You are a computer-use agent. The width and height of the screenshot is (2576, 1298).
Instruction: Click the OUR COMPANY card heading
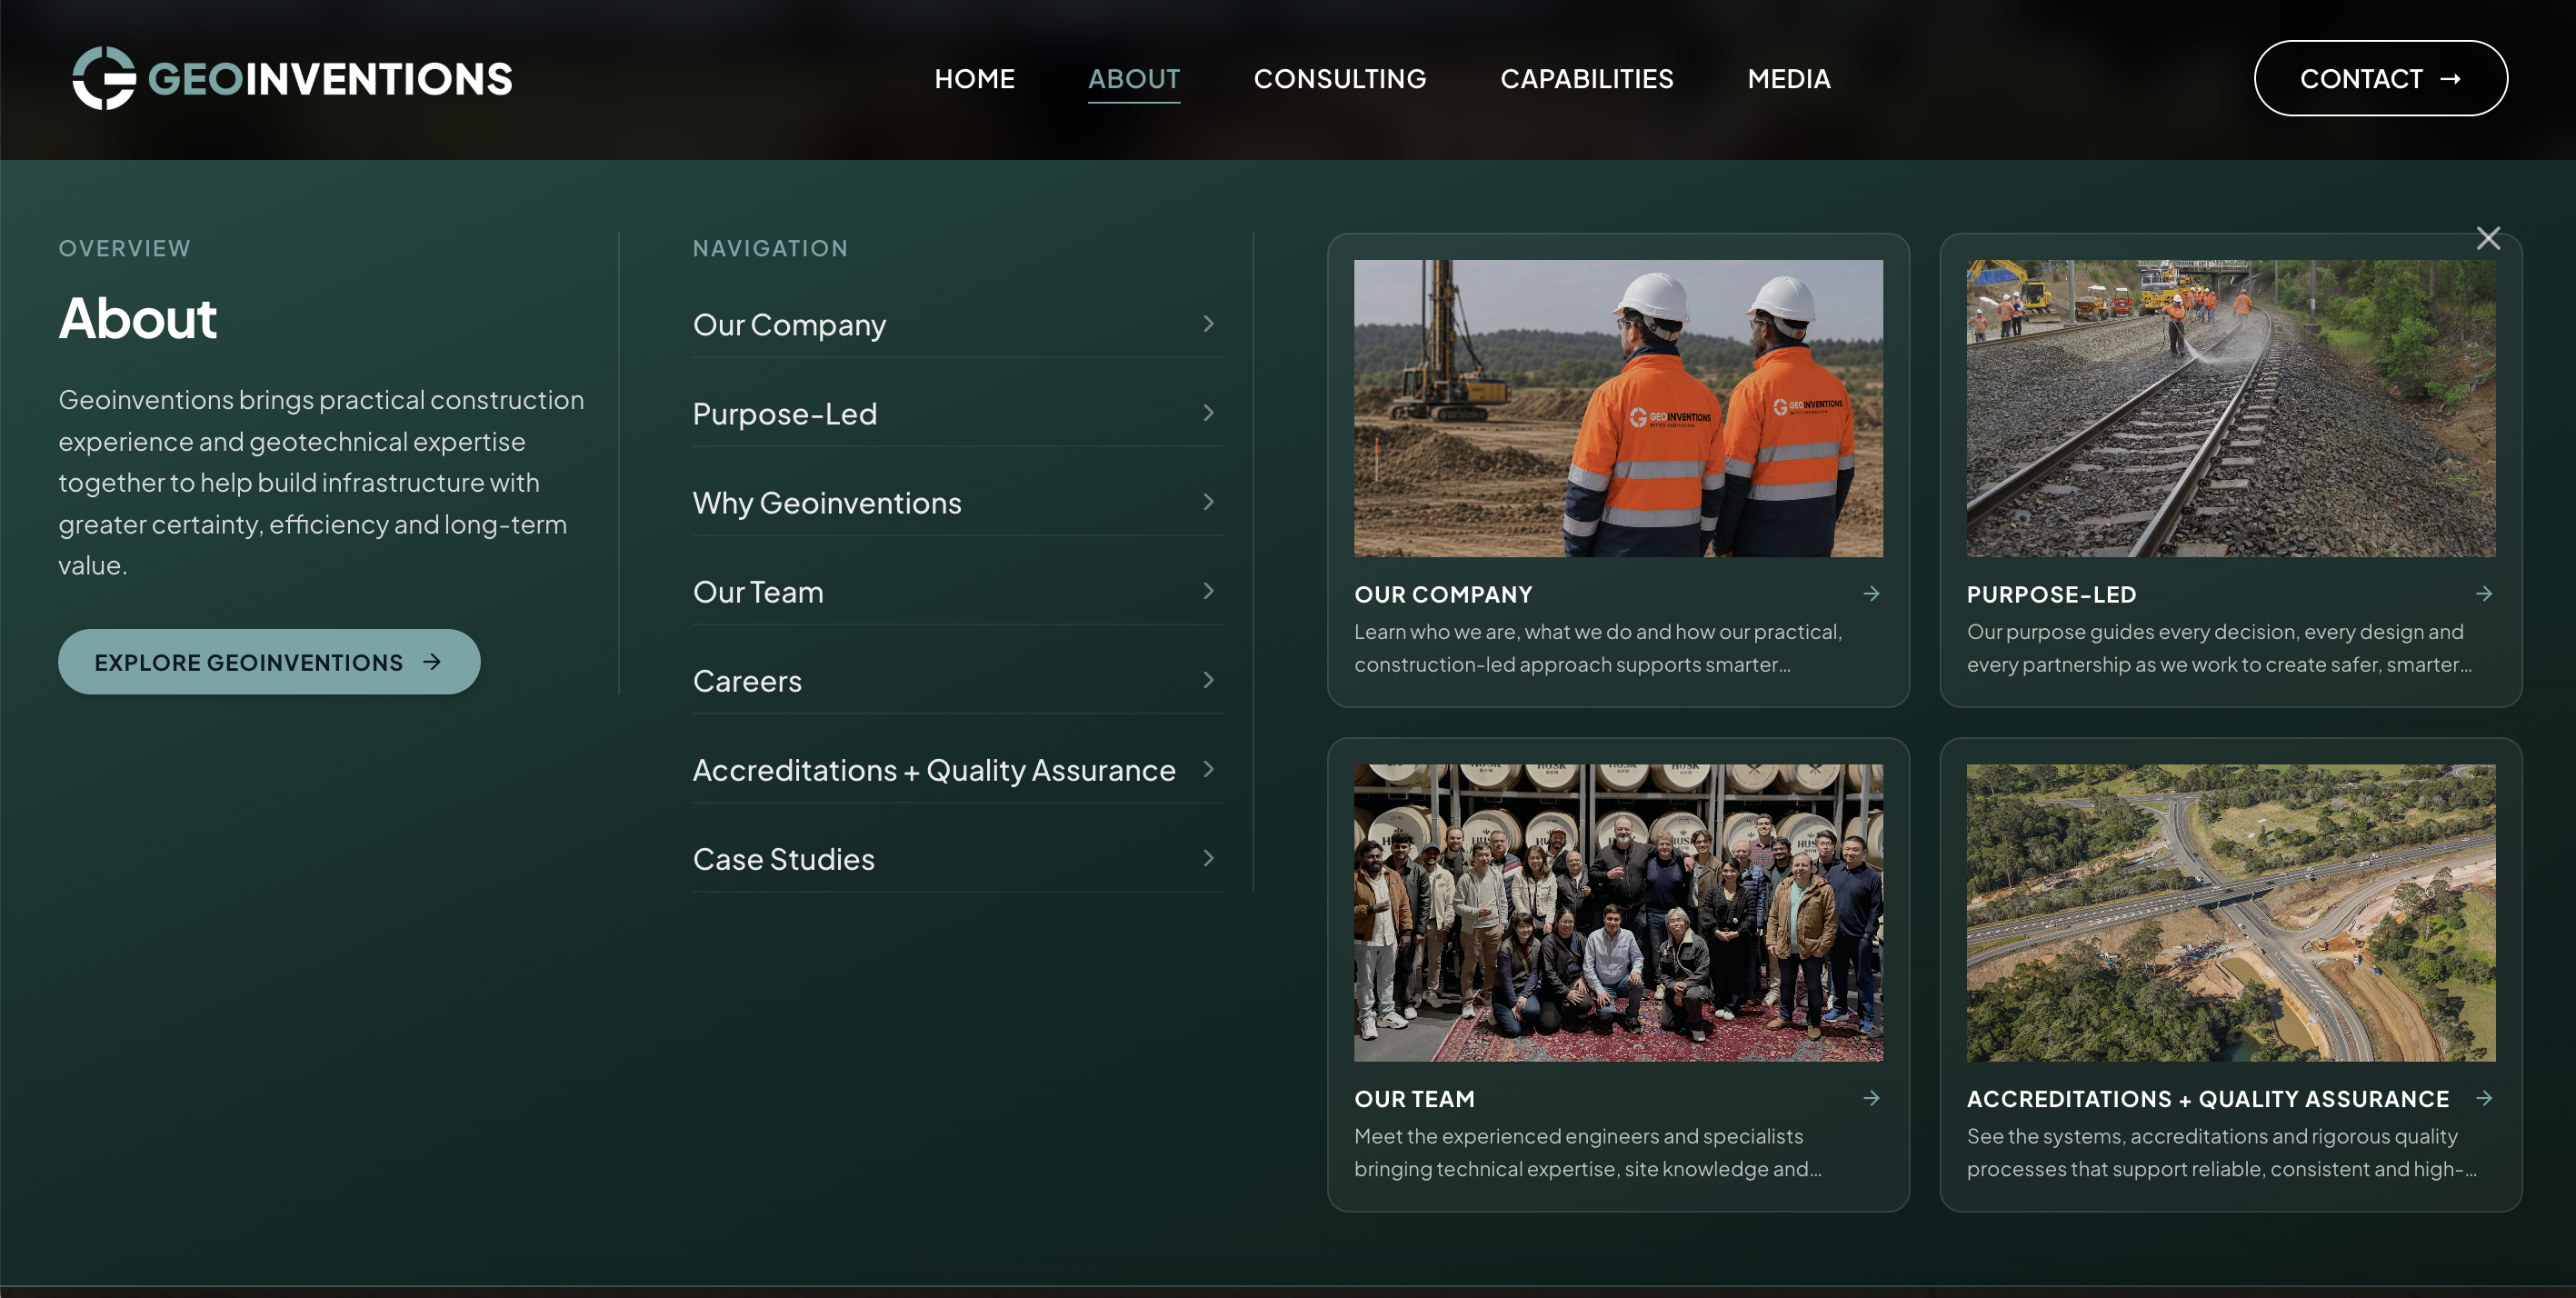pyautogui.click(x=1443, y=594)
